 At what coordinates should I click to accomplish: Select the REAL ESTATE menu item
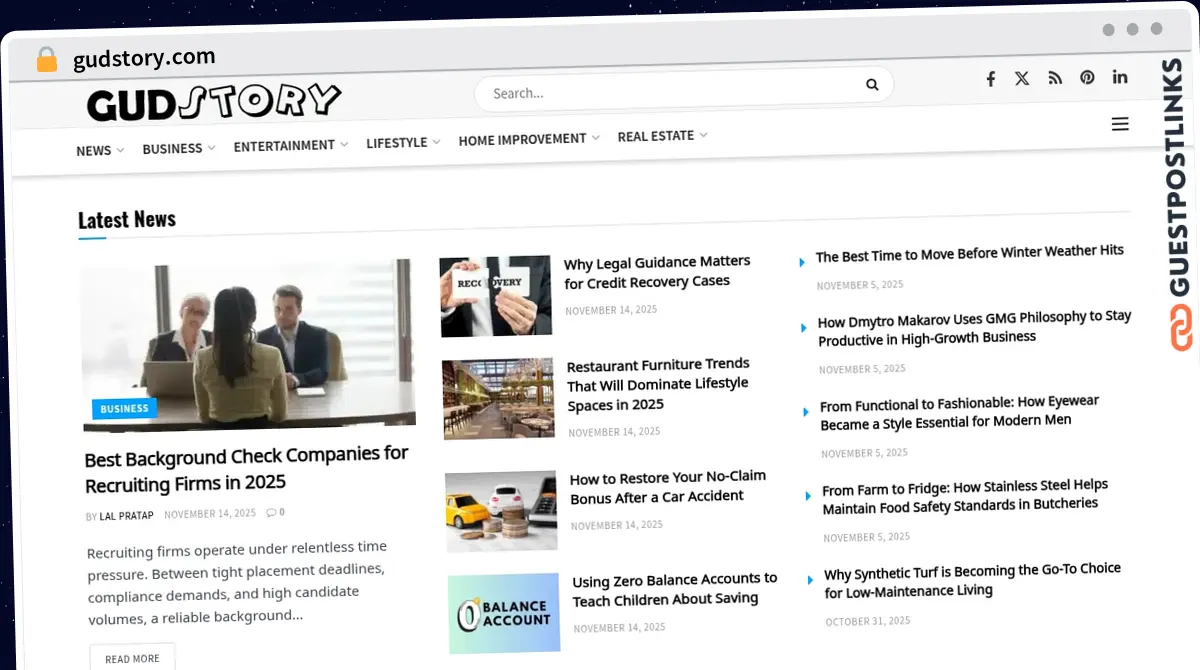[x=655, y=135]
